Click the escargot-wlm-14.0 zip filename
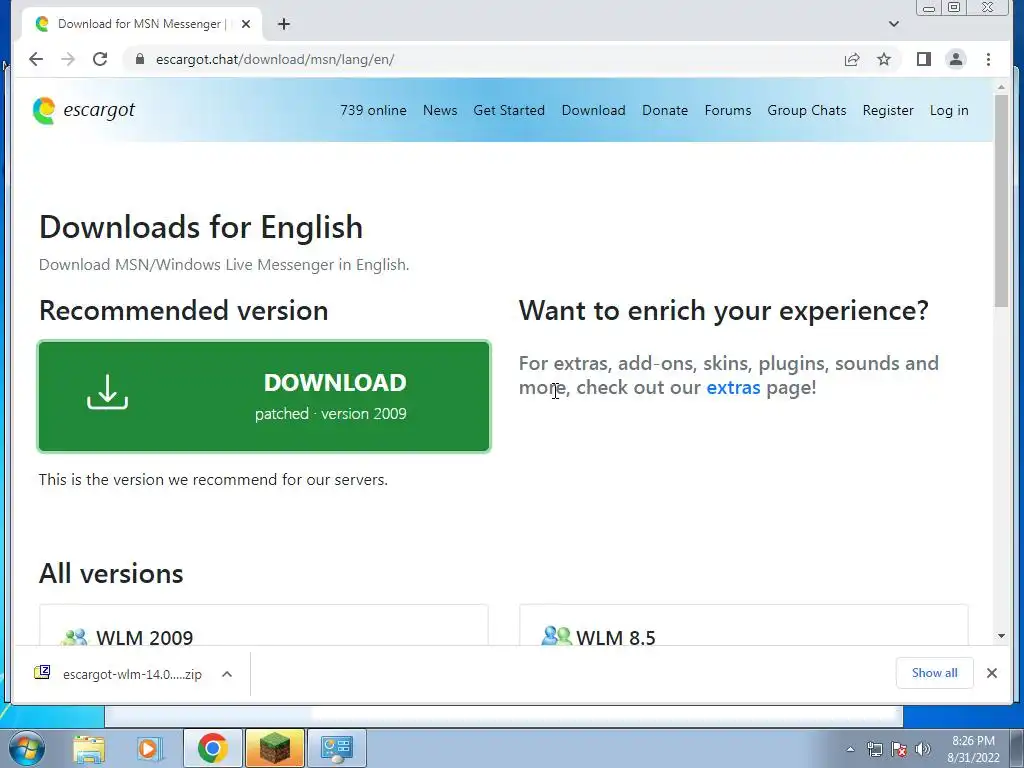Image resolution: width=1024 pixels, height=768 pixels. coord(132,675)
